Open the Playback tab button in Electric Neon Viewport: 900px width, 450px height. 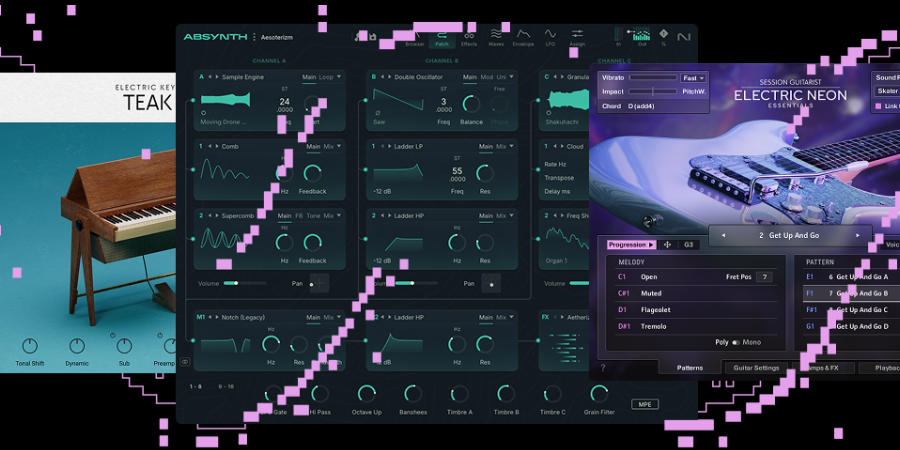click(x=879, y=368)
